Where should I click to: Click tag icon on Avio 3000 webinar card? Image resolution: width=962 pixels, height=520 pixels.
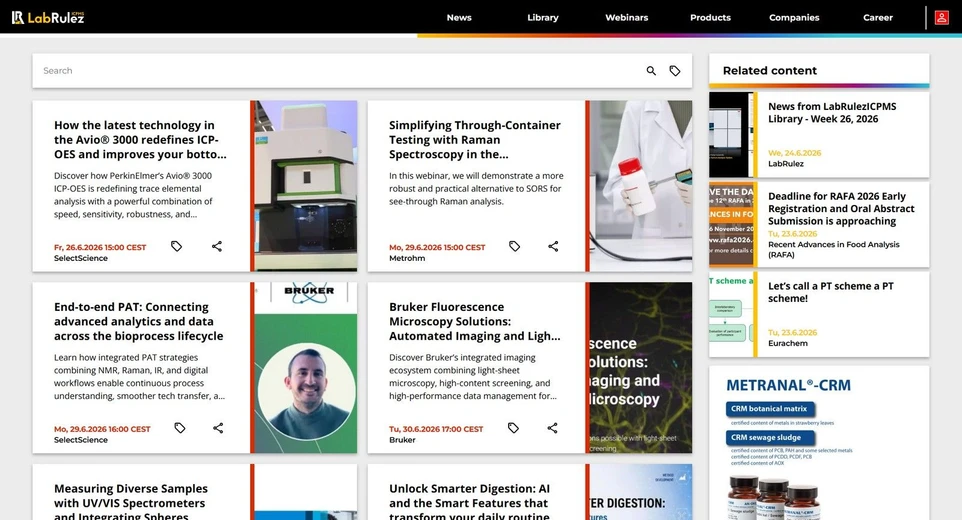(176, 246)
